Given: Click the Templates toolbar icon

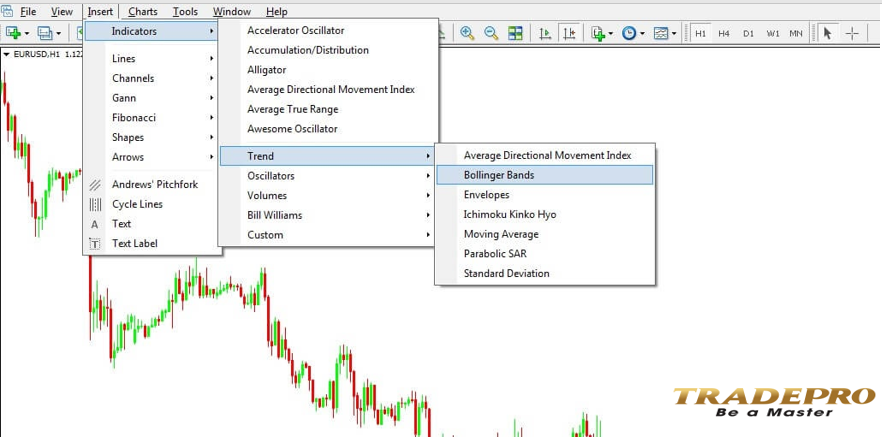Looking at the screenshot, I should (x=661, y=33).
